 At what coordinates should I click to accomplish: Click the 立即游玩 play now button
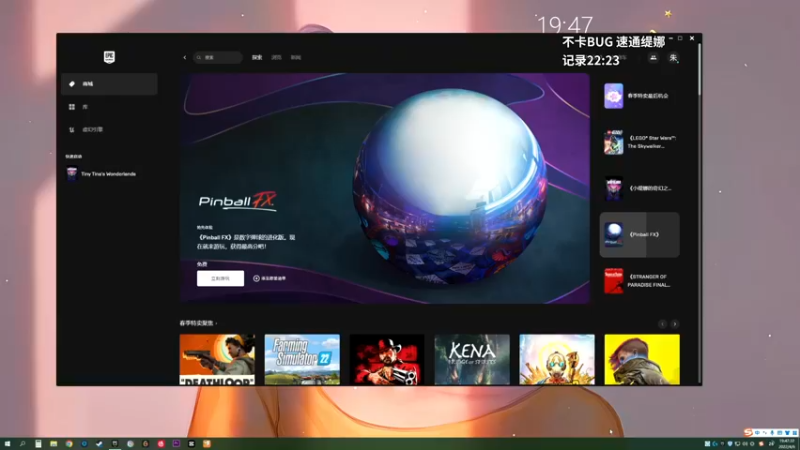(220, 278)
